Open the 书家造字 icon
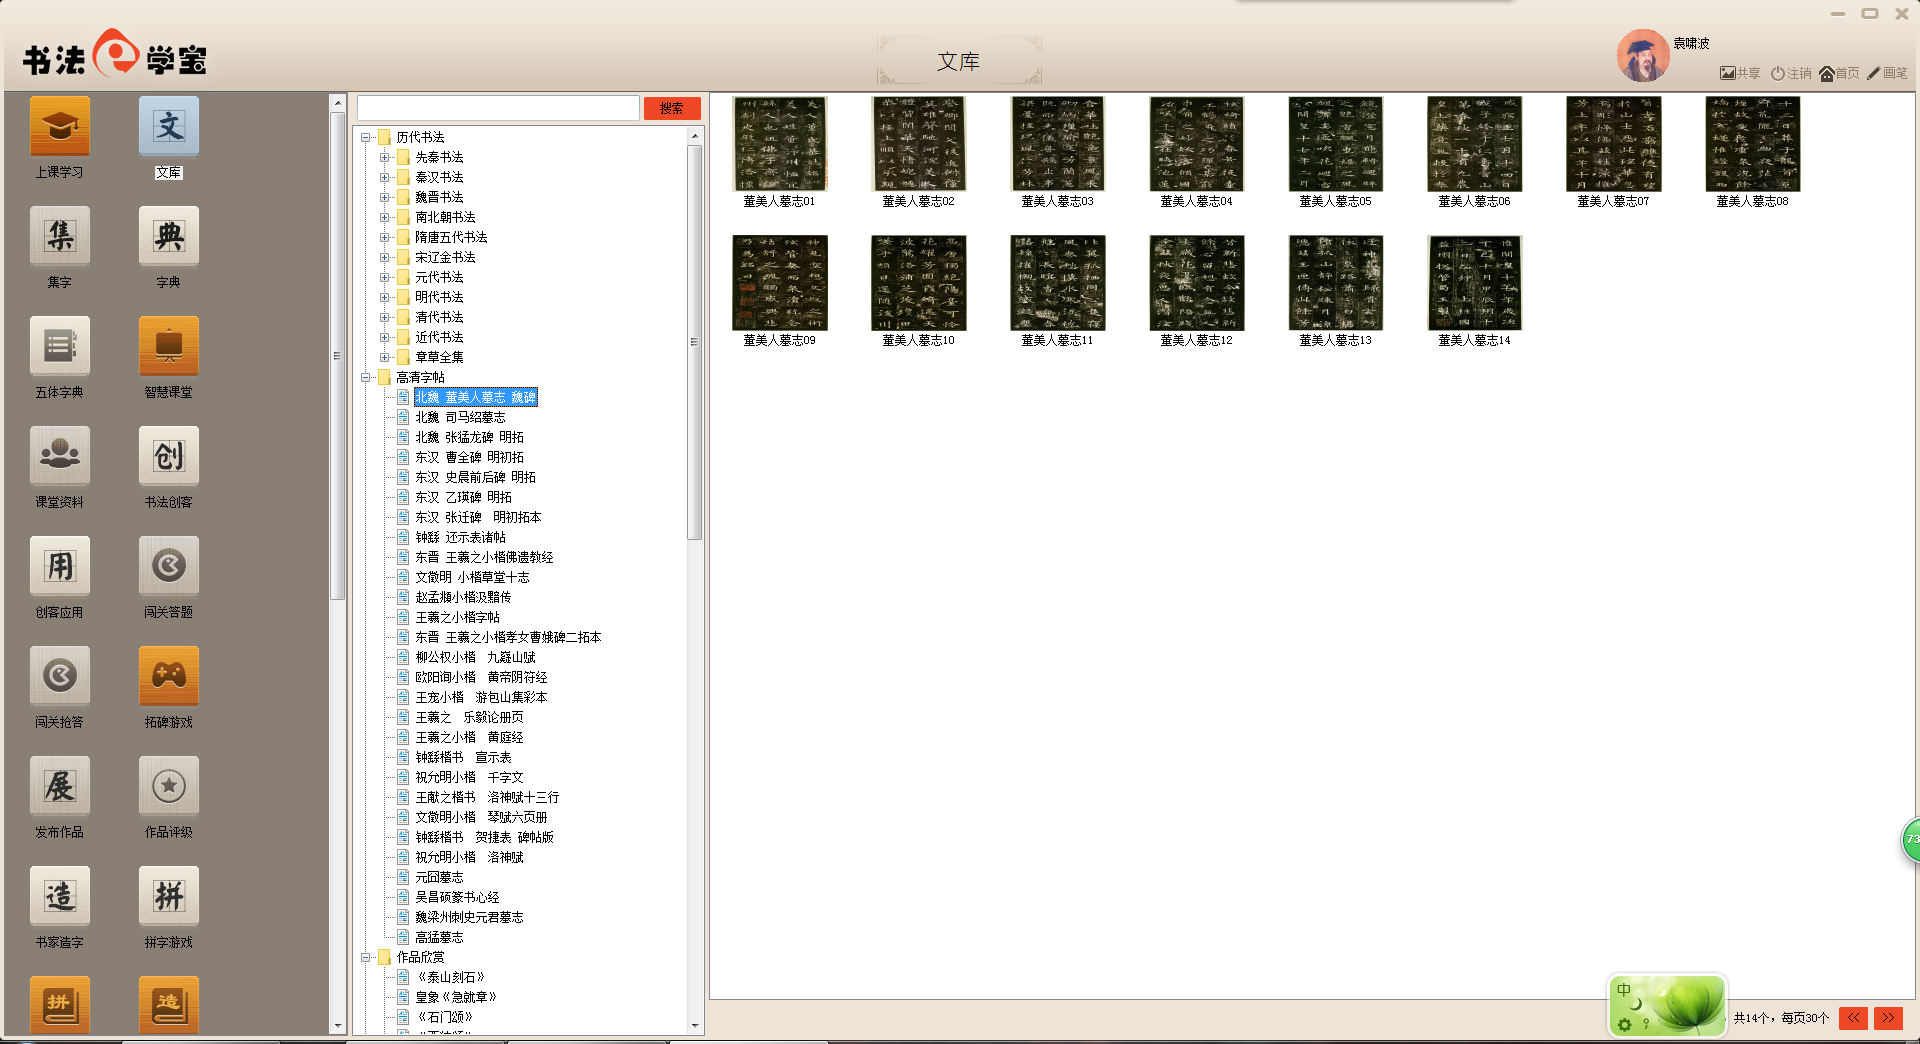Viewport: 1920px width, 1044px height. 60,897
